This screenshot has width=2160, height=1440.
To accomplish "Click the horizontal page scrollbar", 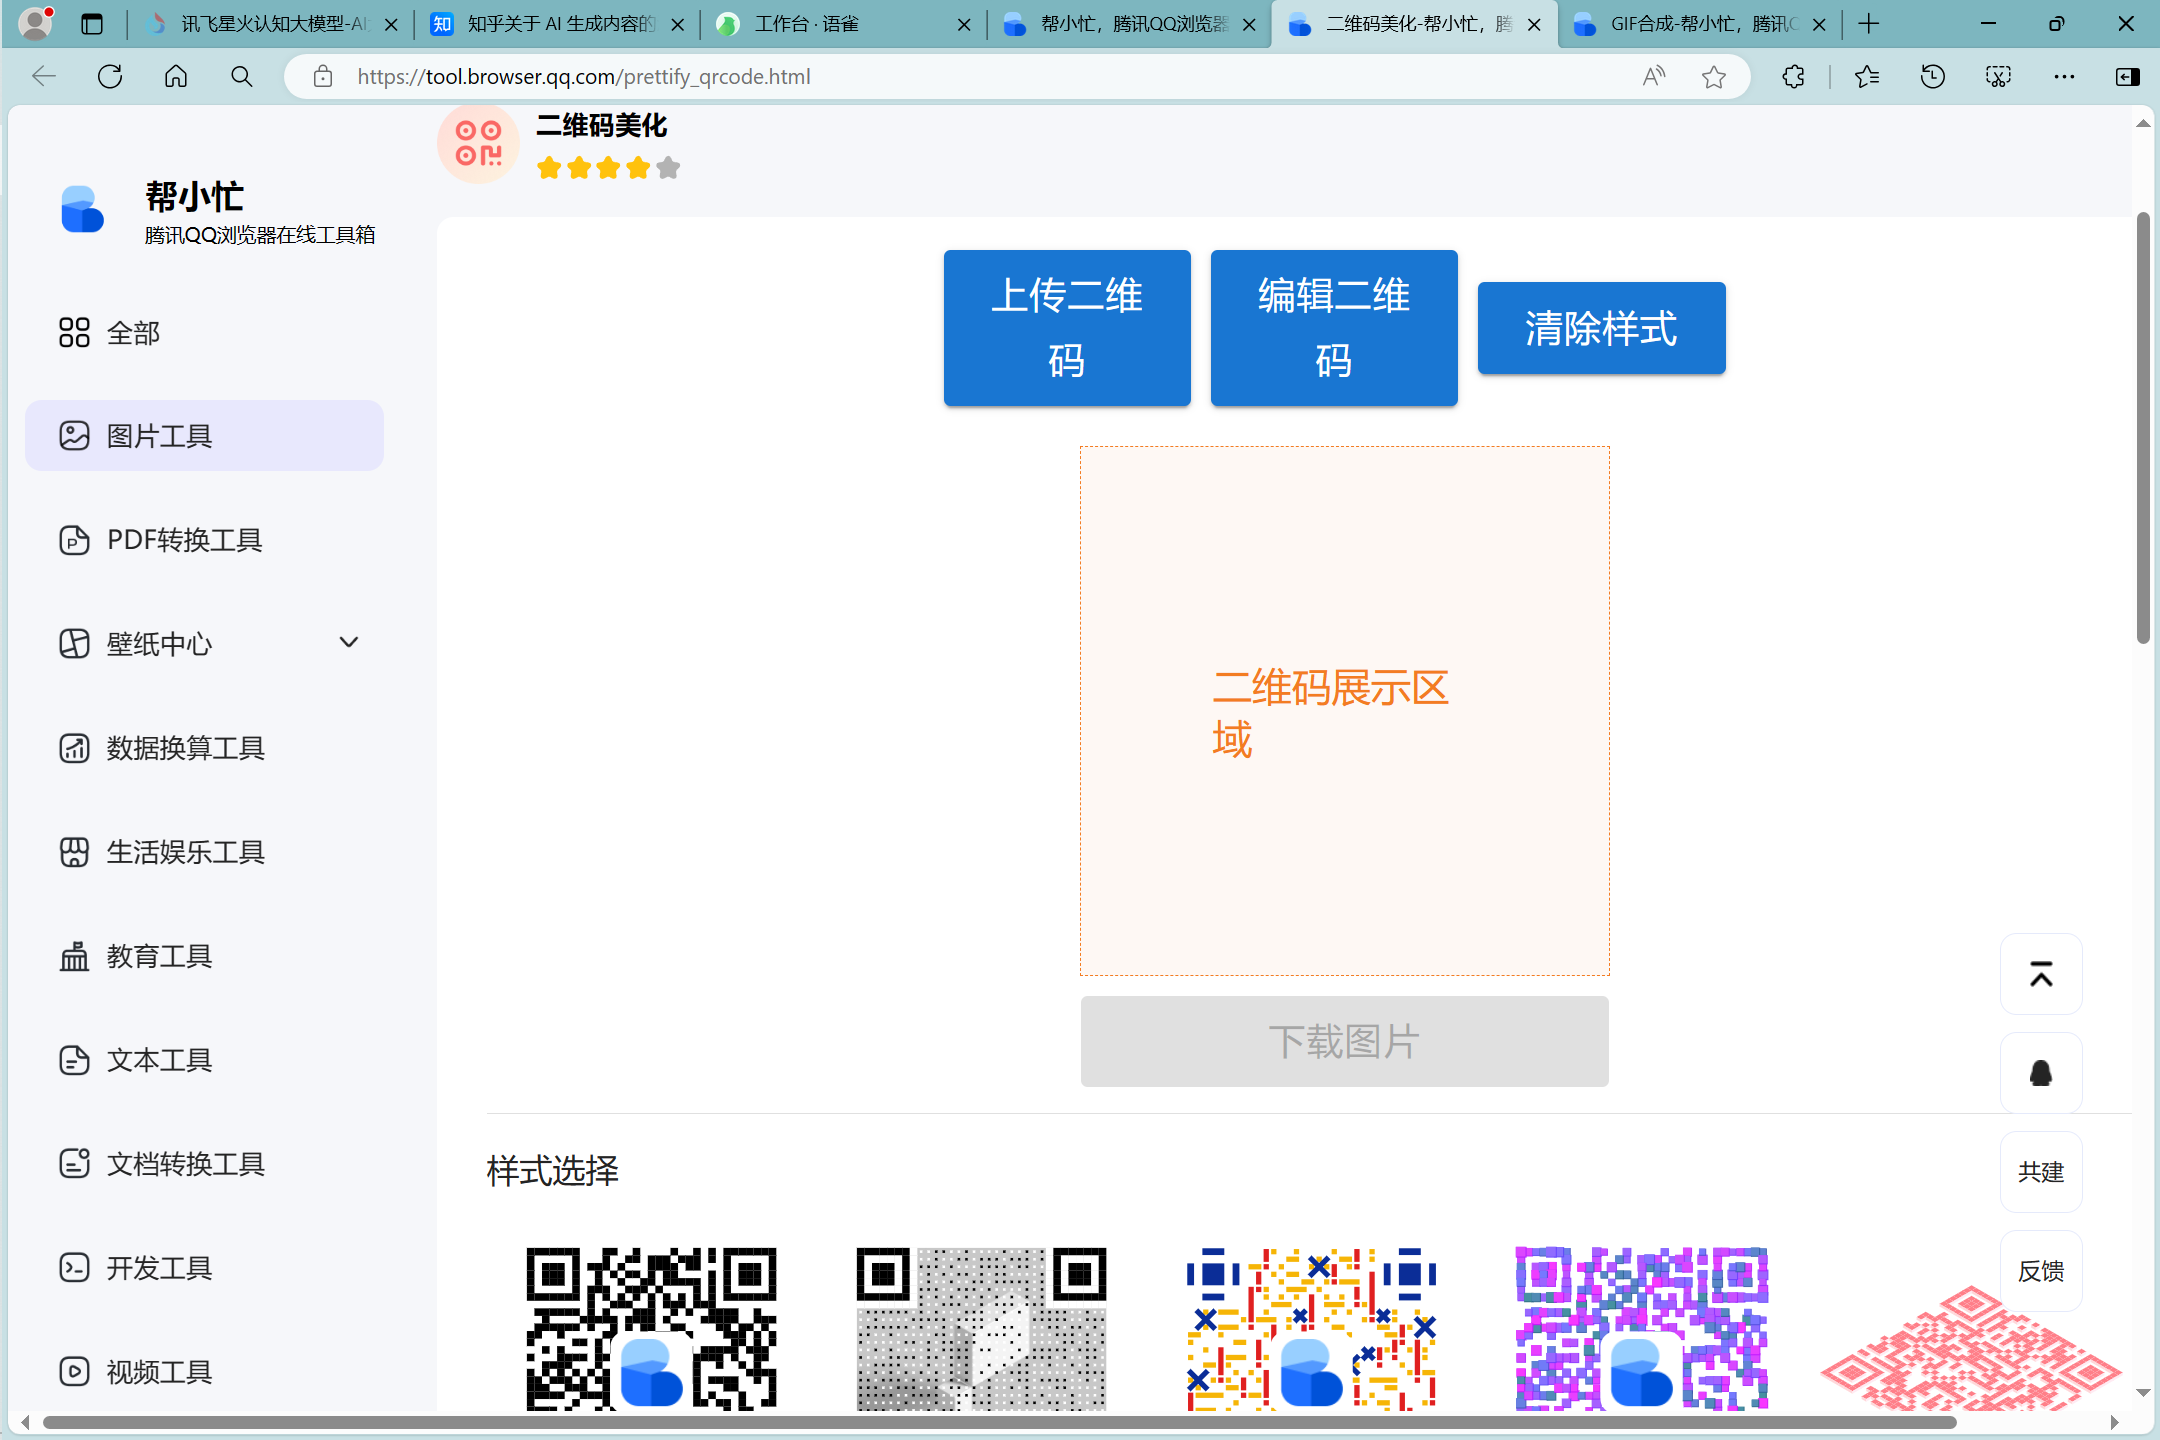I will (1000, 1422).
